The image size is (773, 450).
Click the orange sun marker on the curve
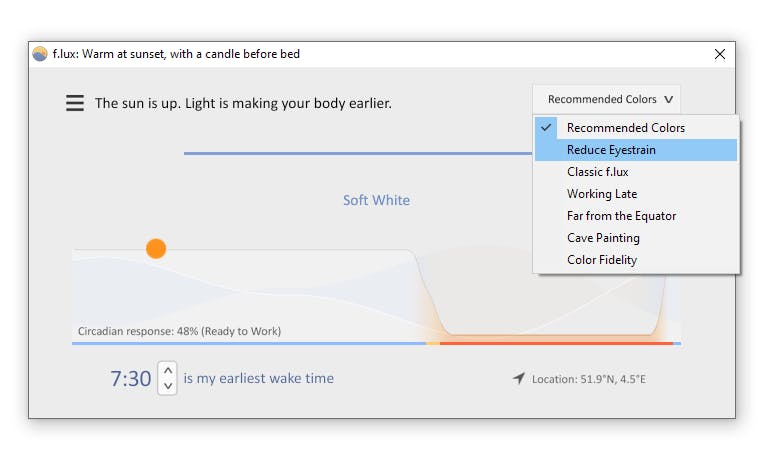(x=156, y=248)
